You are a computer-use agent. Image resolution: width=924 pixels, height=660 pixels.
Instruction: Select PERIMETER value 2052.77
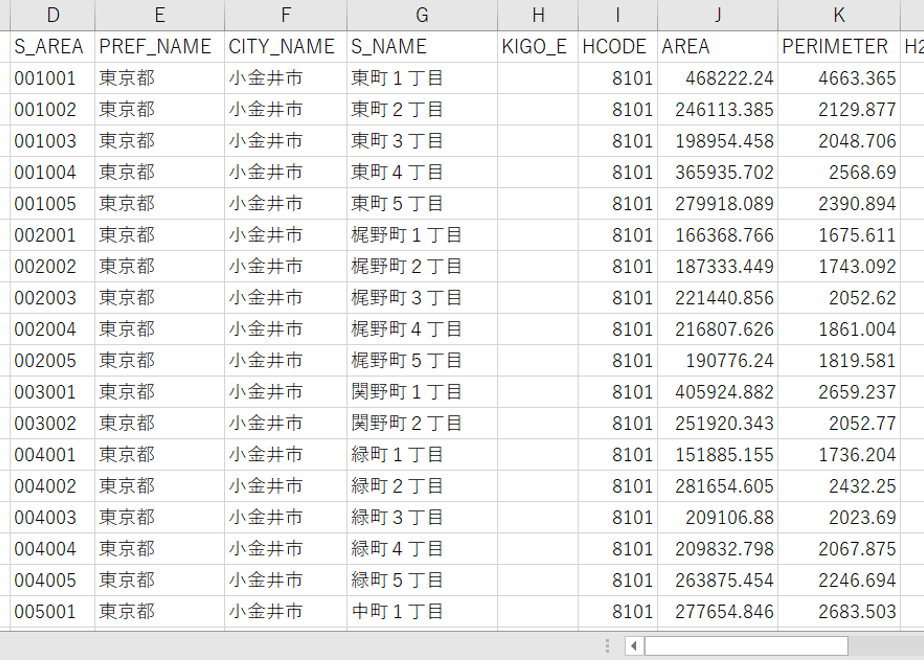[839, 423]
